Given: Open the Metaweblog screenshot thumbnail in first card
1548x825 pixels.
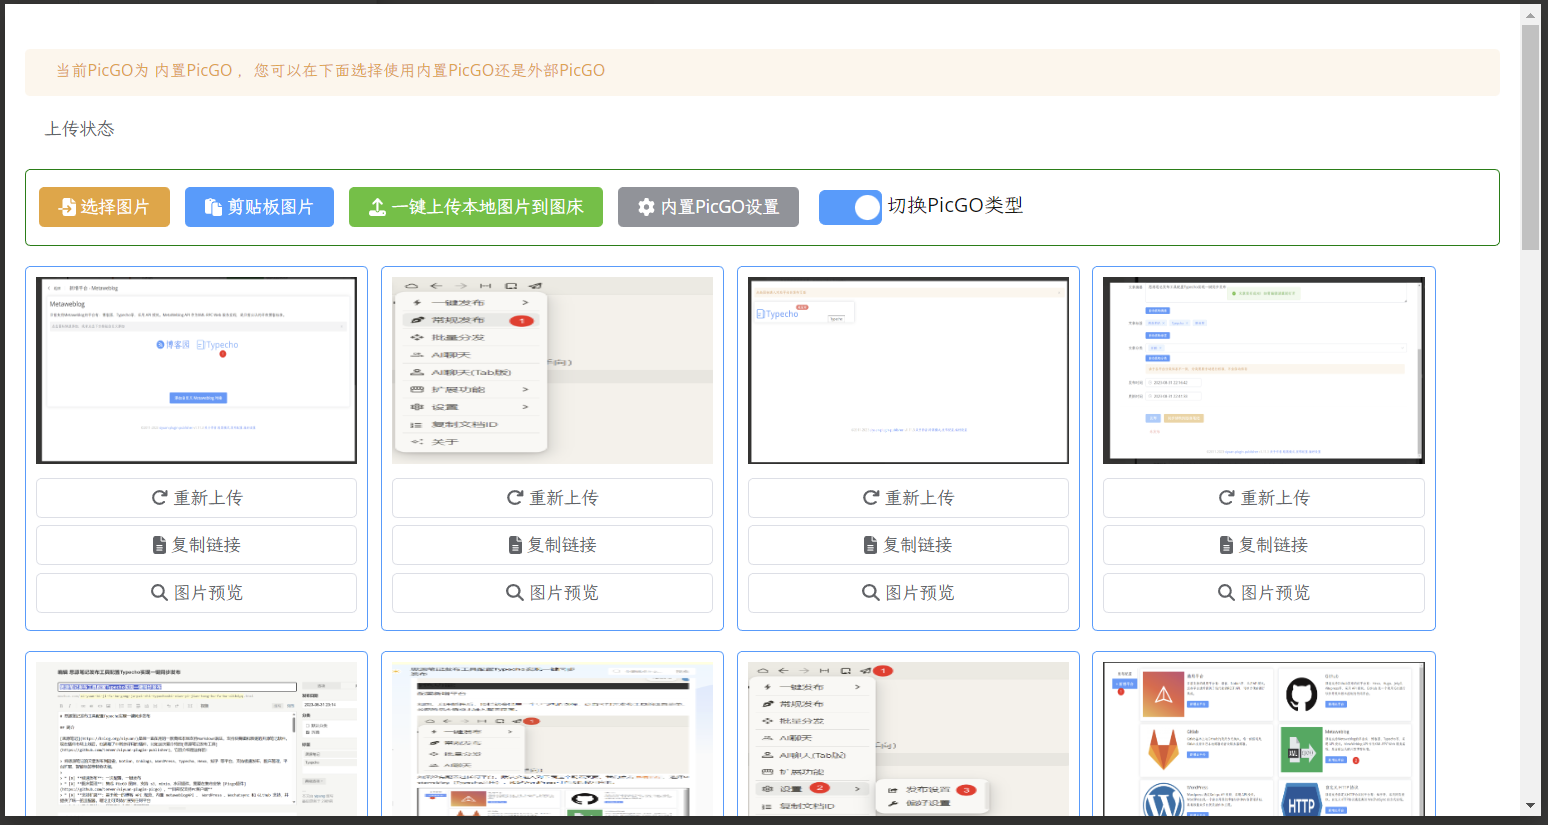Looking at the screenshot, I should coord(196,370).
